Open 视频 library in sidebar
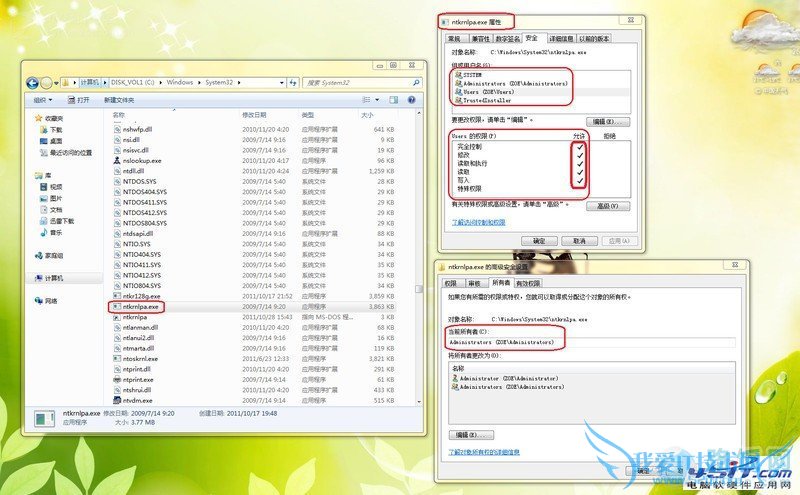This screenshot has height=495, width=800. pos(51,187)
